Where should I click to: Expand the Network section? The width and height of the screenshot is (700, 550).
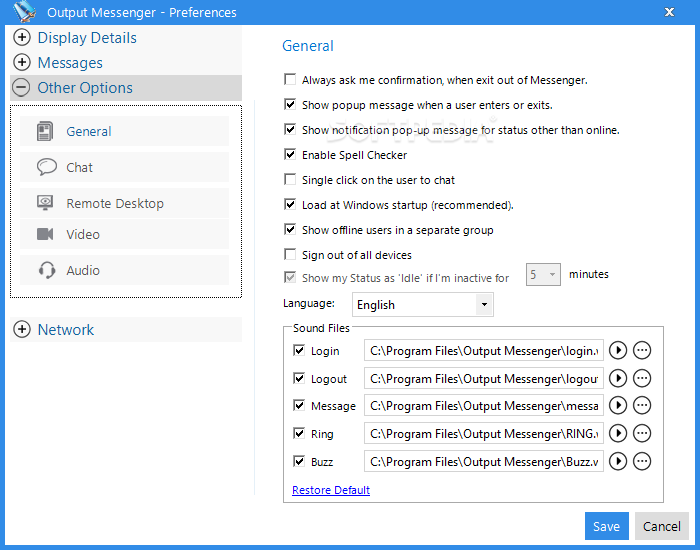pyautogui.click(x=22, y=330)
